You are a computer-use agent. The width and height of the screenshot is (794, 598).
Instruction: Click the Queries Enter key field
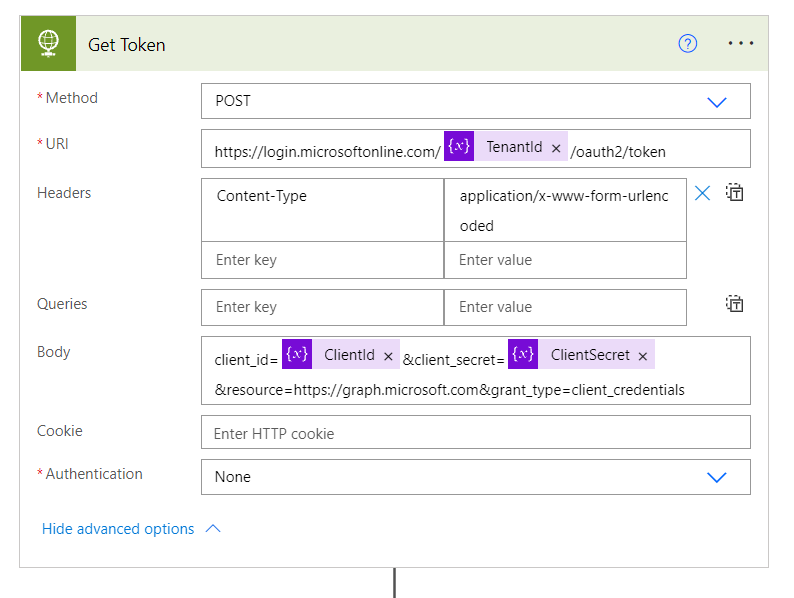tap(322, 307)
